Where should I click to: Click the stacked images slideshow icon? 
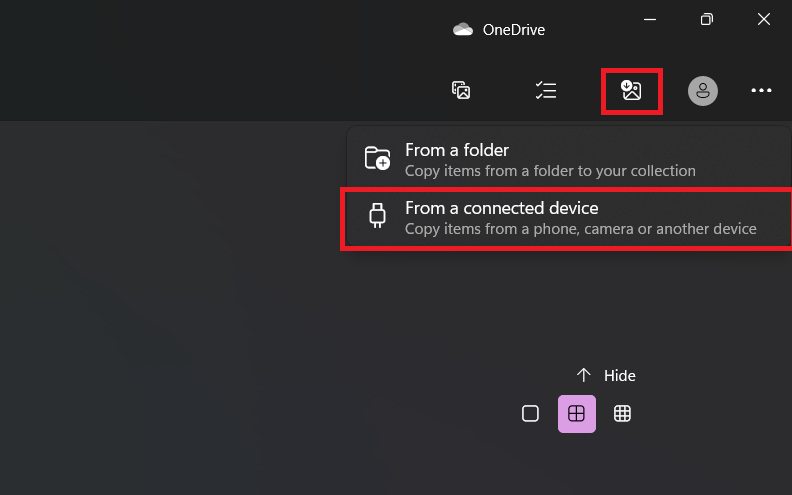click(461, 90)
